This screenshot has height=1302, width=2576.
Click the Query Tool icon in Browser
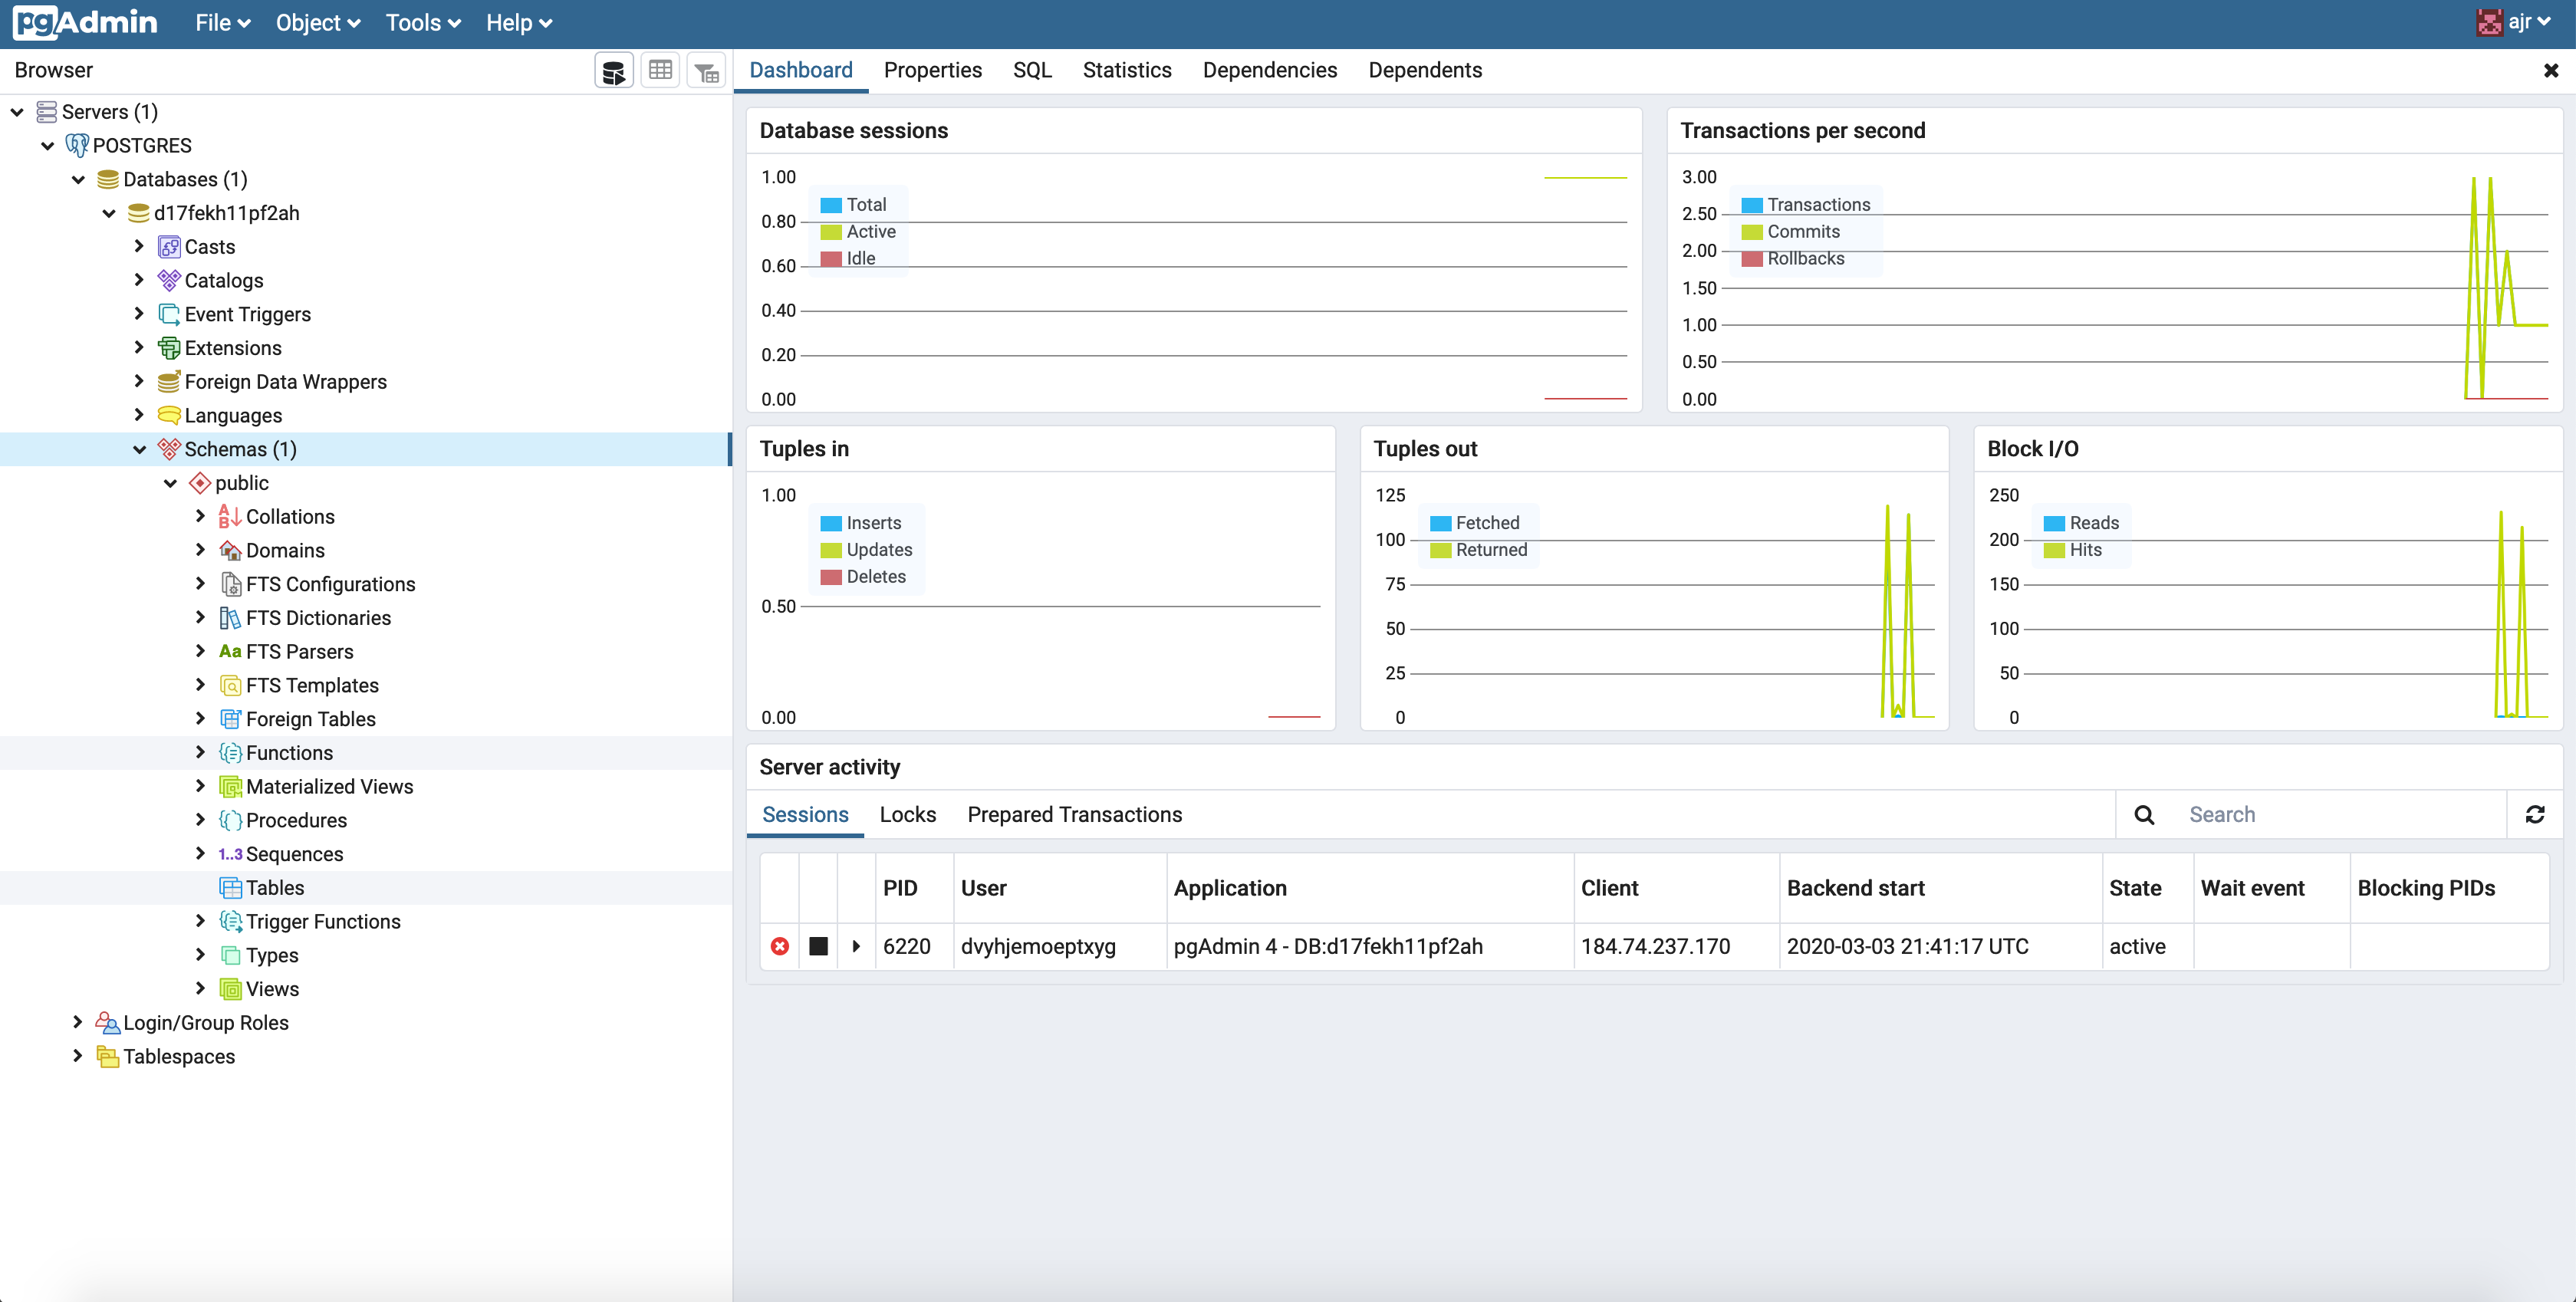coord(613,71)
